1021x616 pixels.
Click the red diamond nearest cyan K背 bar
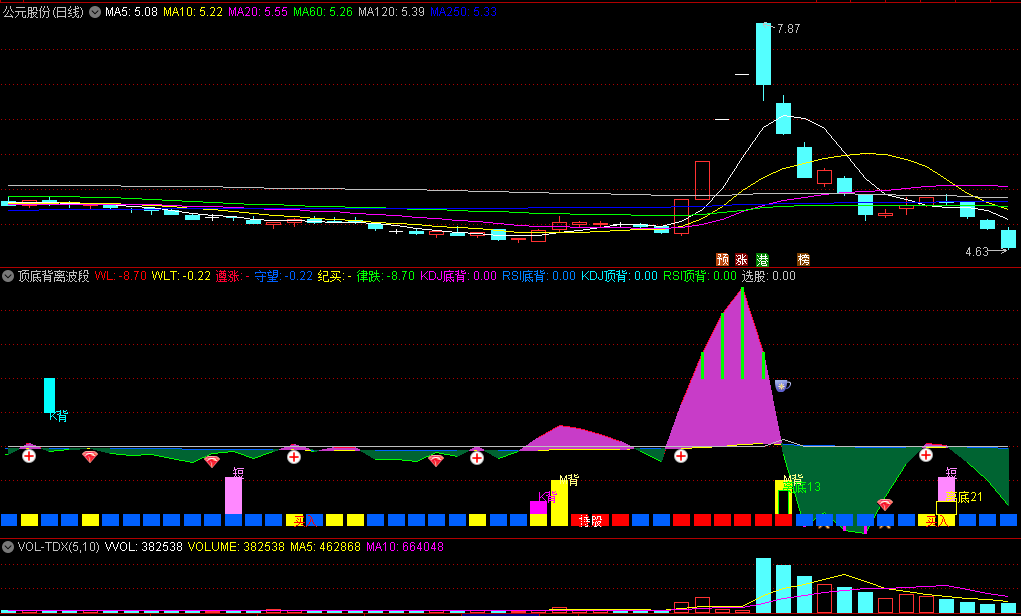90,456
